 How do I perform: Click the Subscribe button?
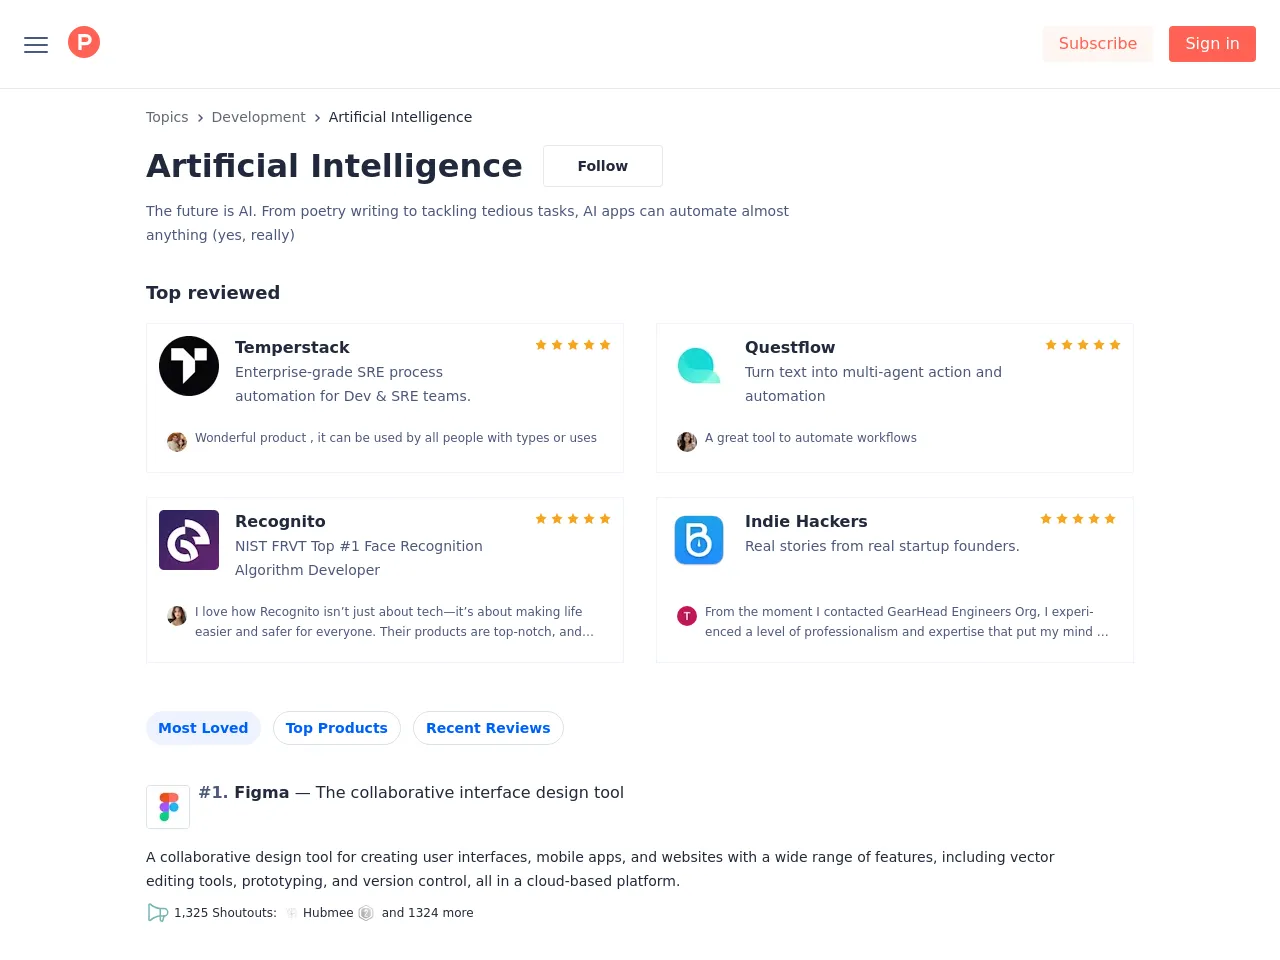[1097, 44]
